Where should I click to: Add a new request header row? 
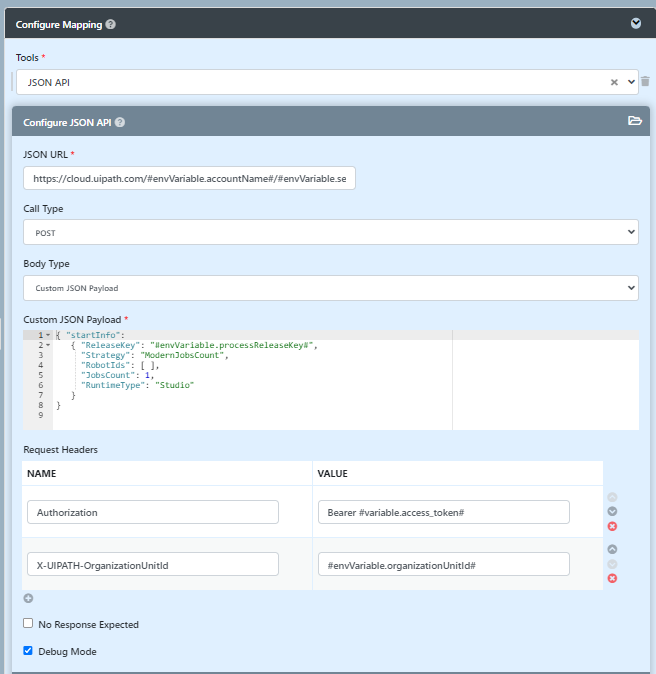pos(28,599)
